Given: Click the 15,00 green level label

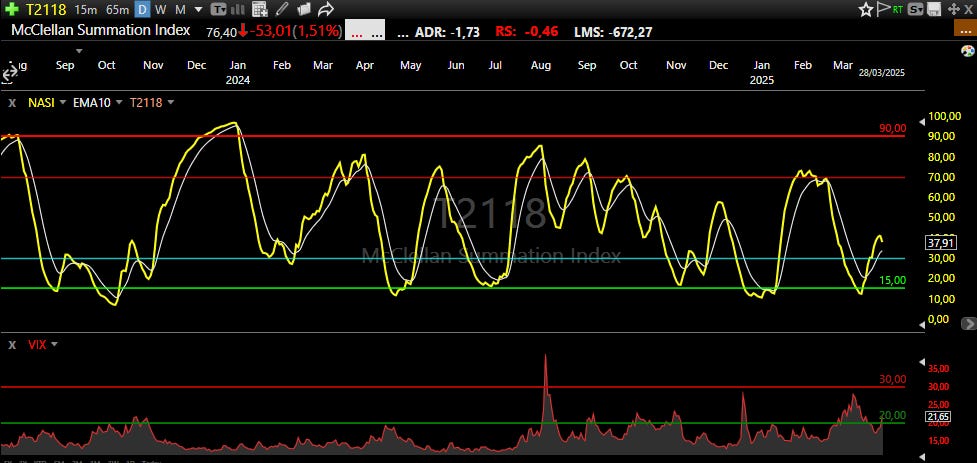Looking at the screenshot, I should coord(893,281).
